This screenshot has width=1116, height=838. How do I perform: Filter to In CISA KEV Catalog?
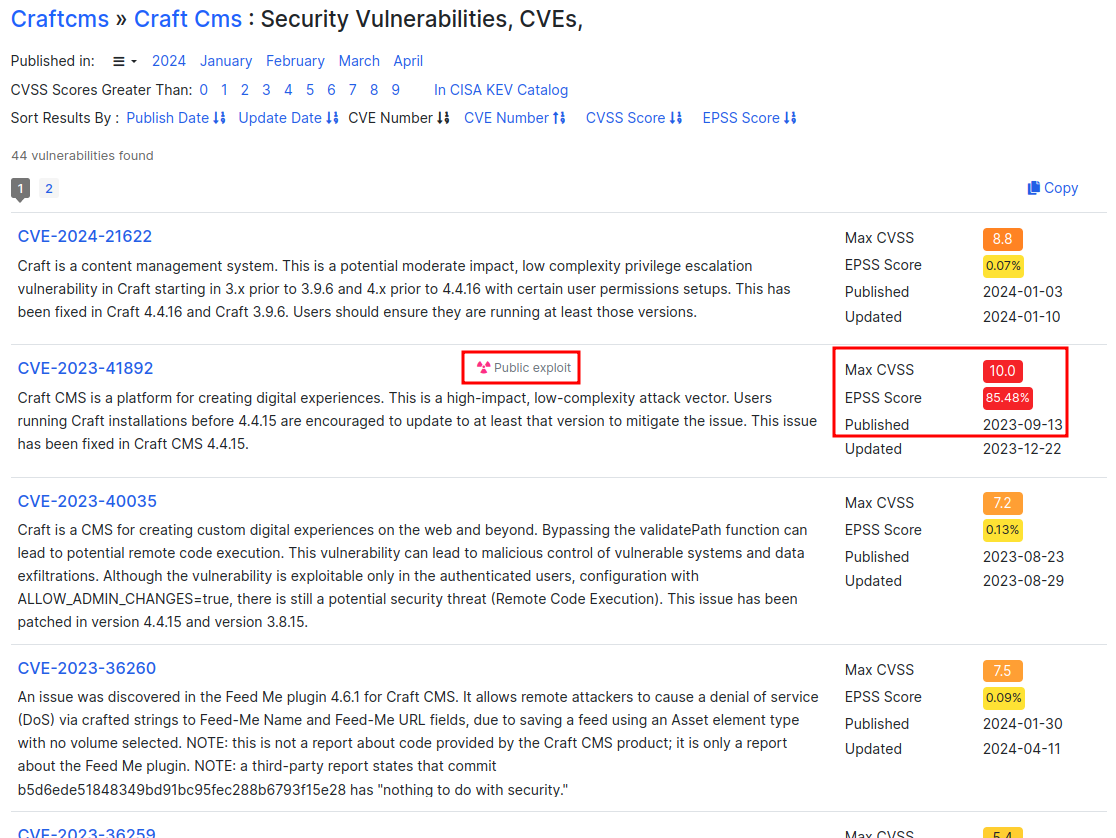[x=500, y=90]
